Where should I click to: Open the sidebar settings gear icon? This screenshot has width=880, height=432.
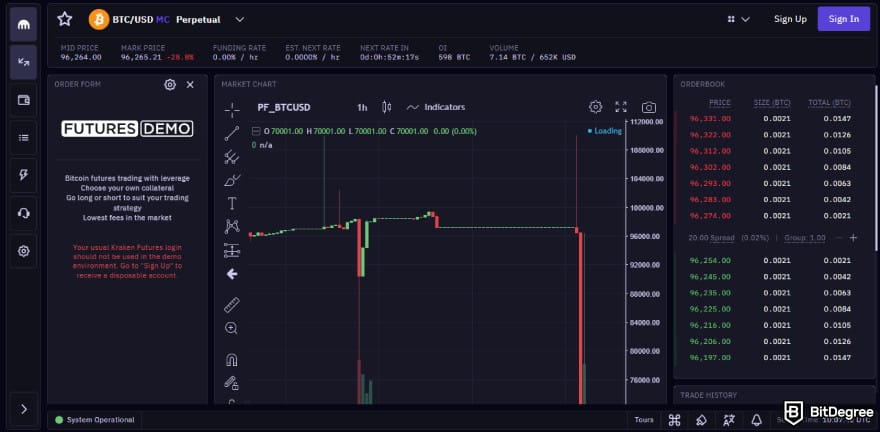click(24, 251)
